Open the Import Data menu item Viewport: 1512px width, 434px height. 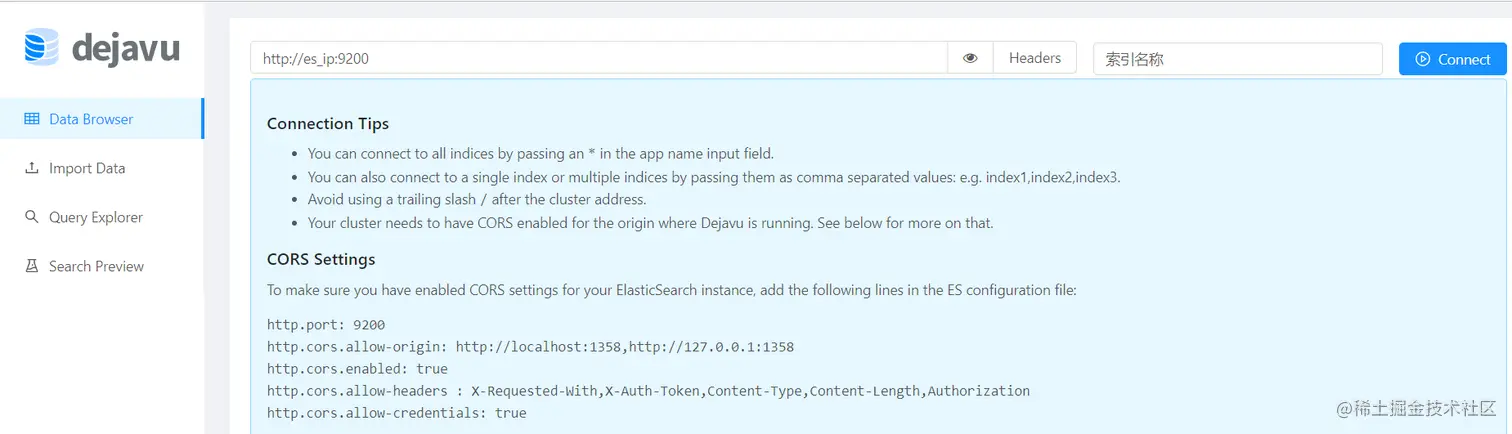coord(102,168)
